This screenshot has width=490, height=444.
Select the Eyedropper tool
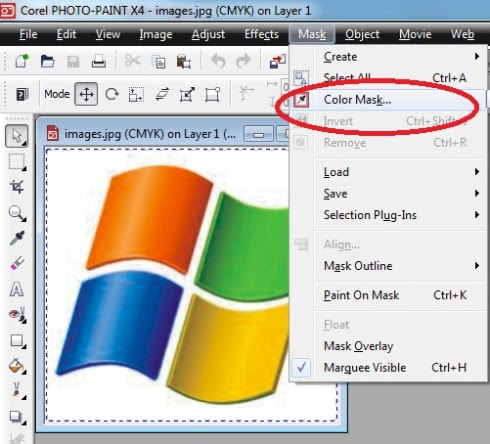pyautogui.click(x=17, y=238)
